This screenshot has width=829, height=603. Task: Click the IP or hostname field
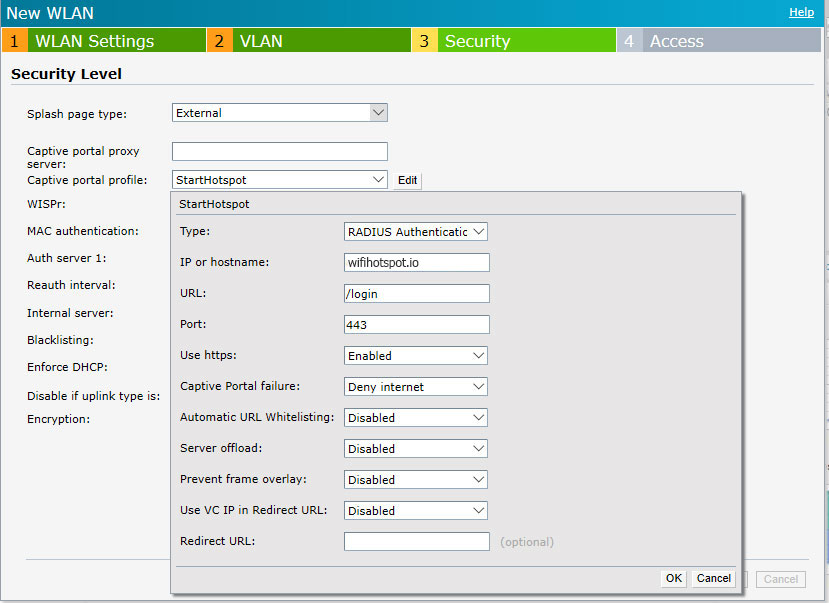pos(416,263)
